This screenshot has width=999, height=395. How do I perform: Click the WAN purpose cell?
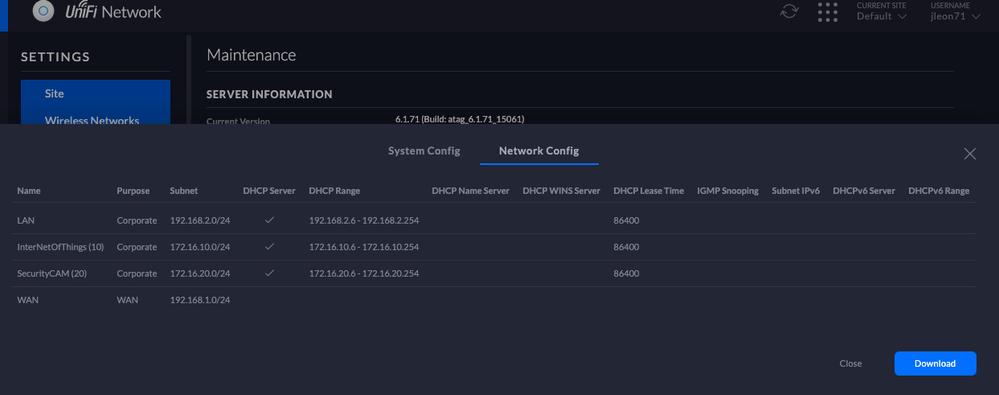point(127,300)
